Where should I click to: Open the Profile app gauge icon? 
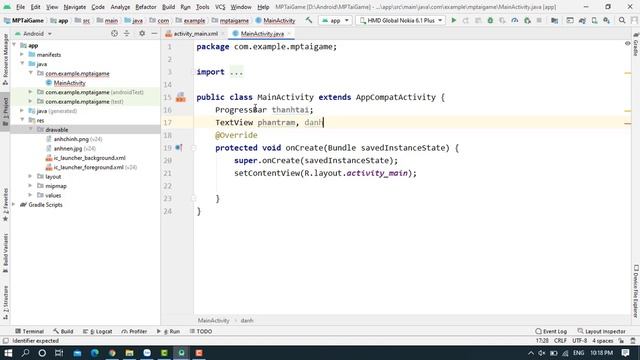(x=515, y=20)
